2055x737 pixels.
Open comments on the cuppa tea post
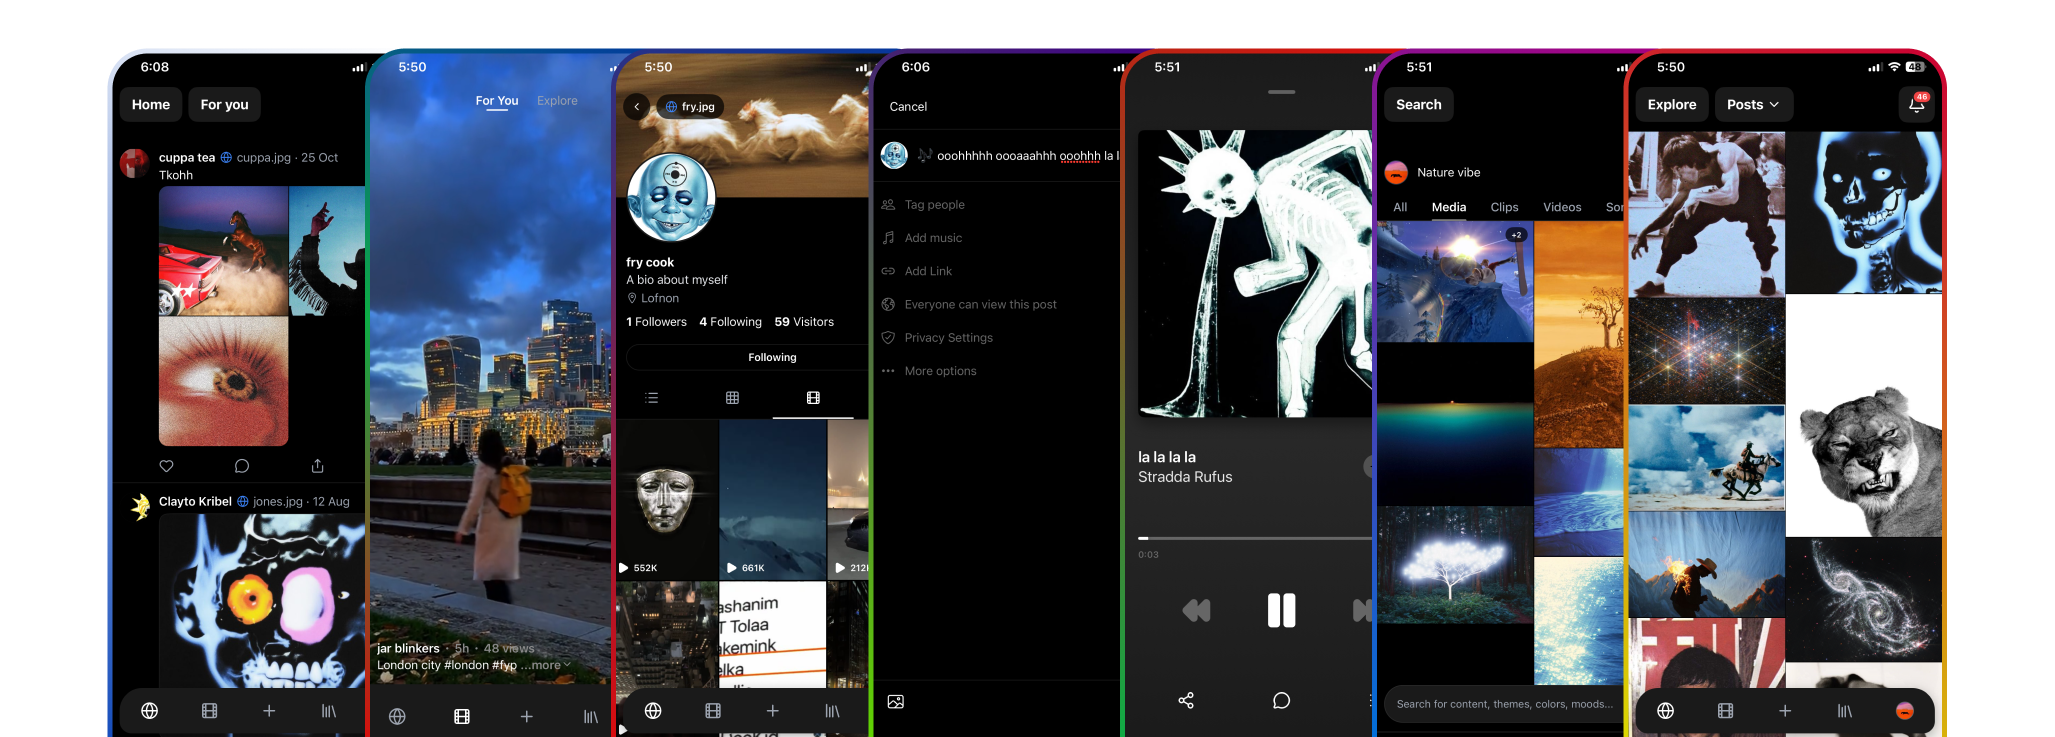(x=242, y=466)
